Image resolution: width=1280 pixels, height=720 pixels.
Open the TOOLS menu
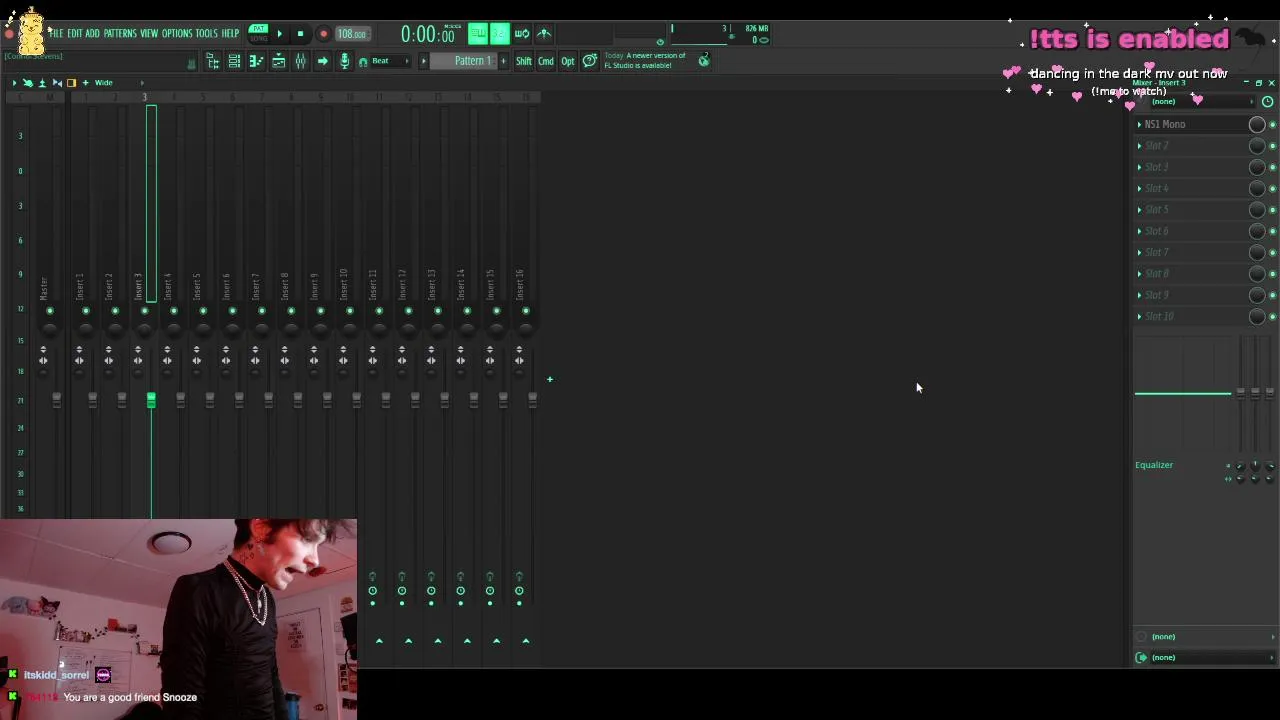pos(206,34)
